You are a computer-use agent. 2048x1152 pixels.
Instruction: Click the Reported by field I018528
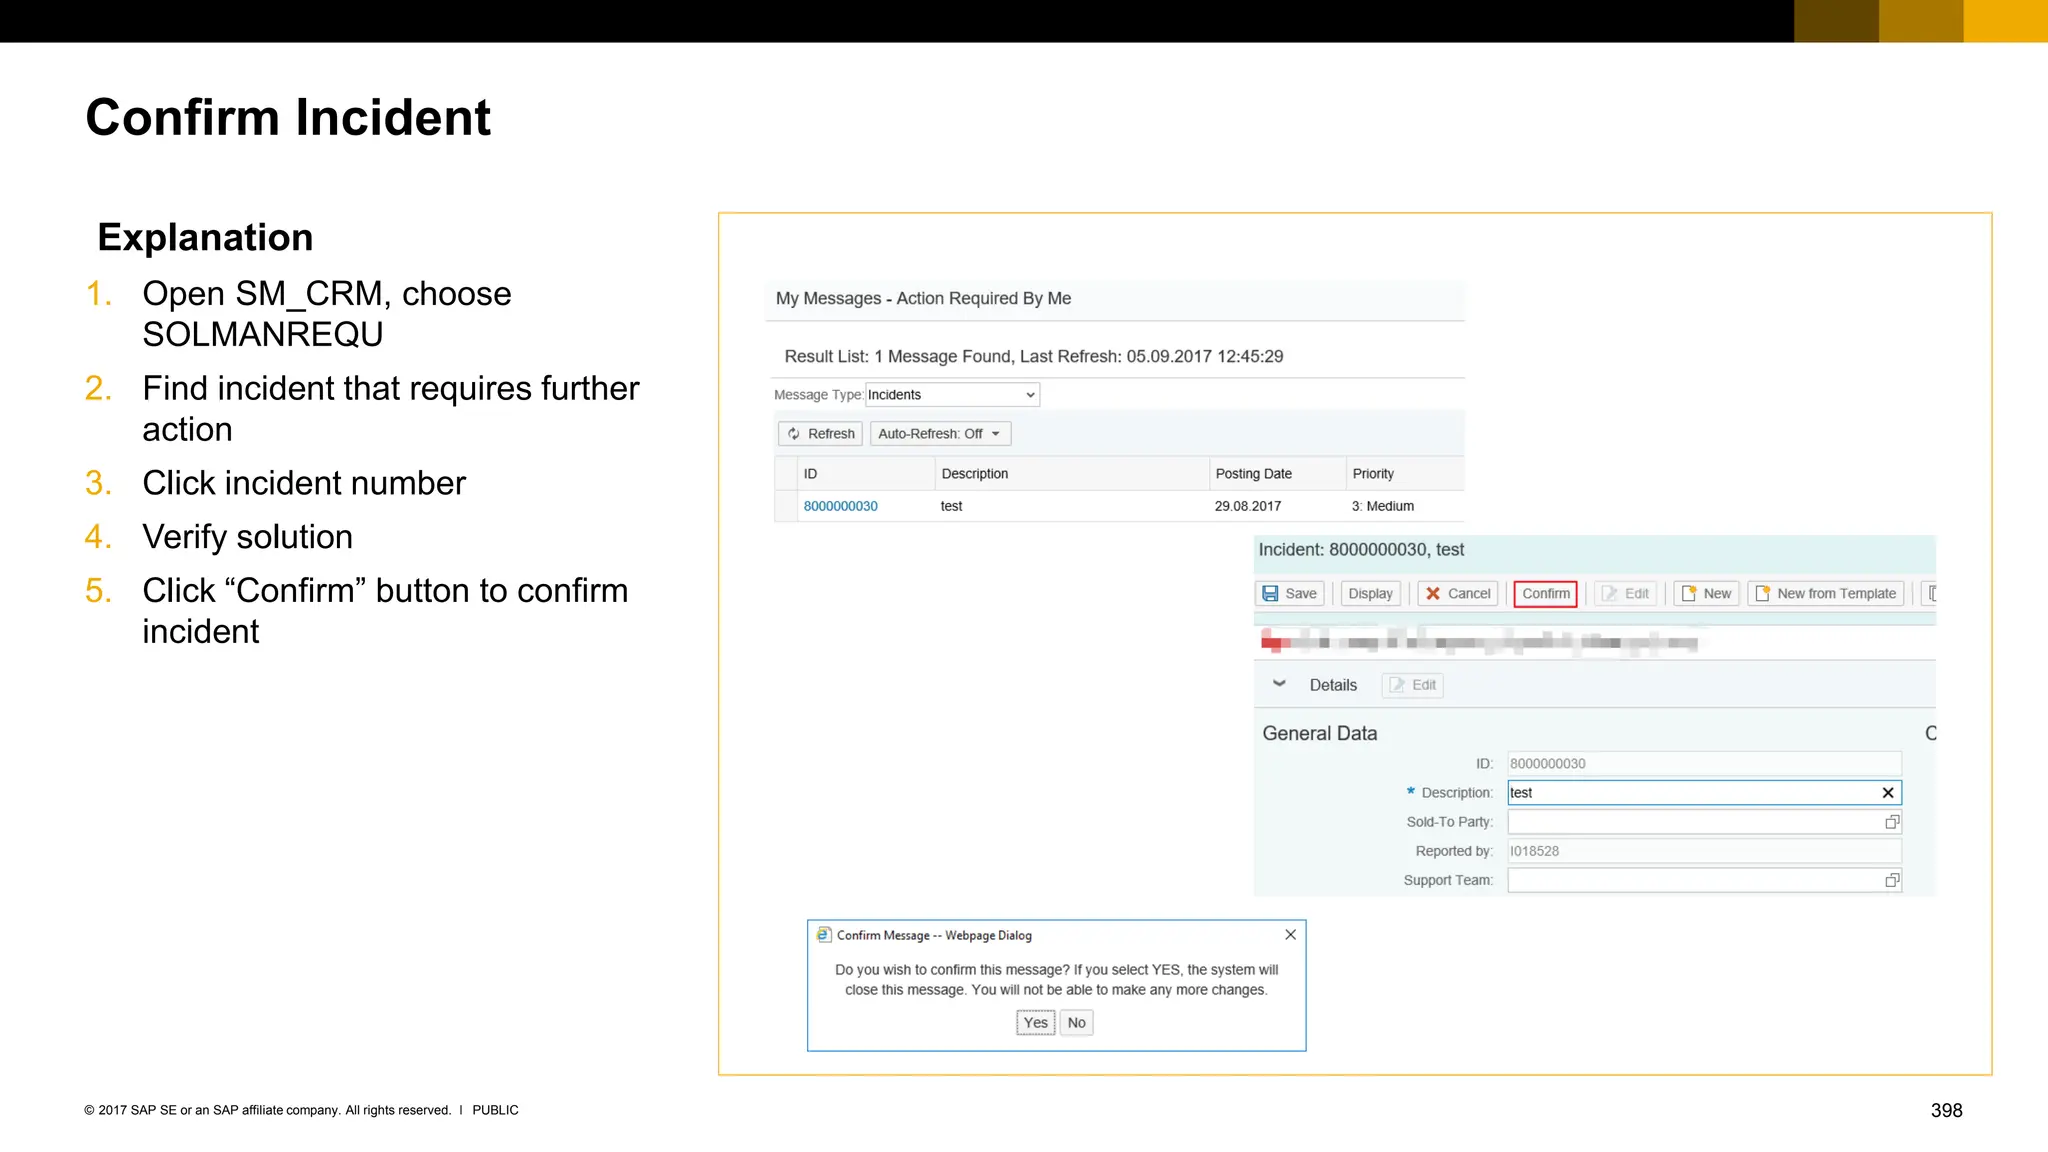[1704, 851]
